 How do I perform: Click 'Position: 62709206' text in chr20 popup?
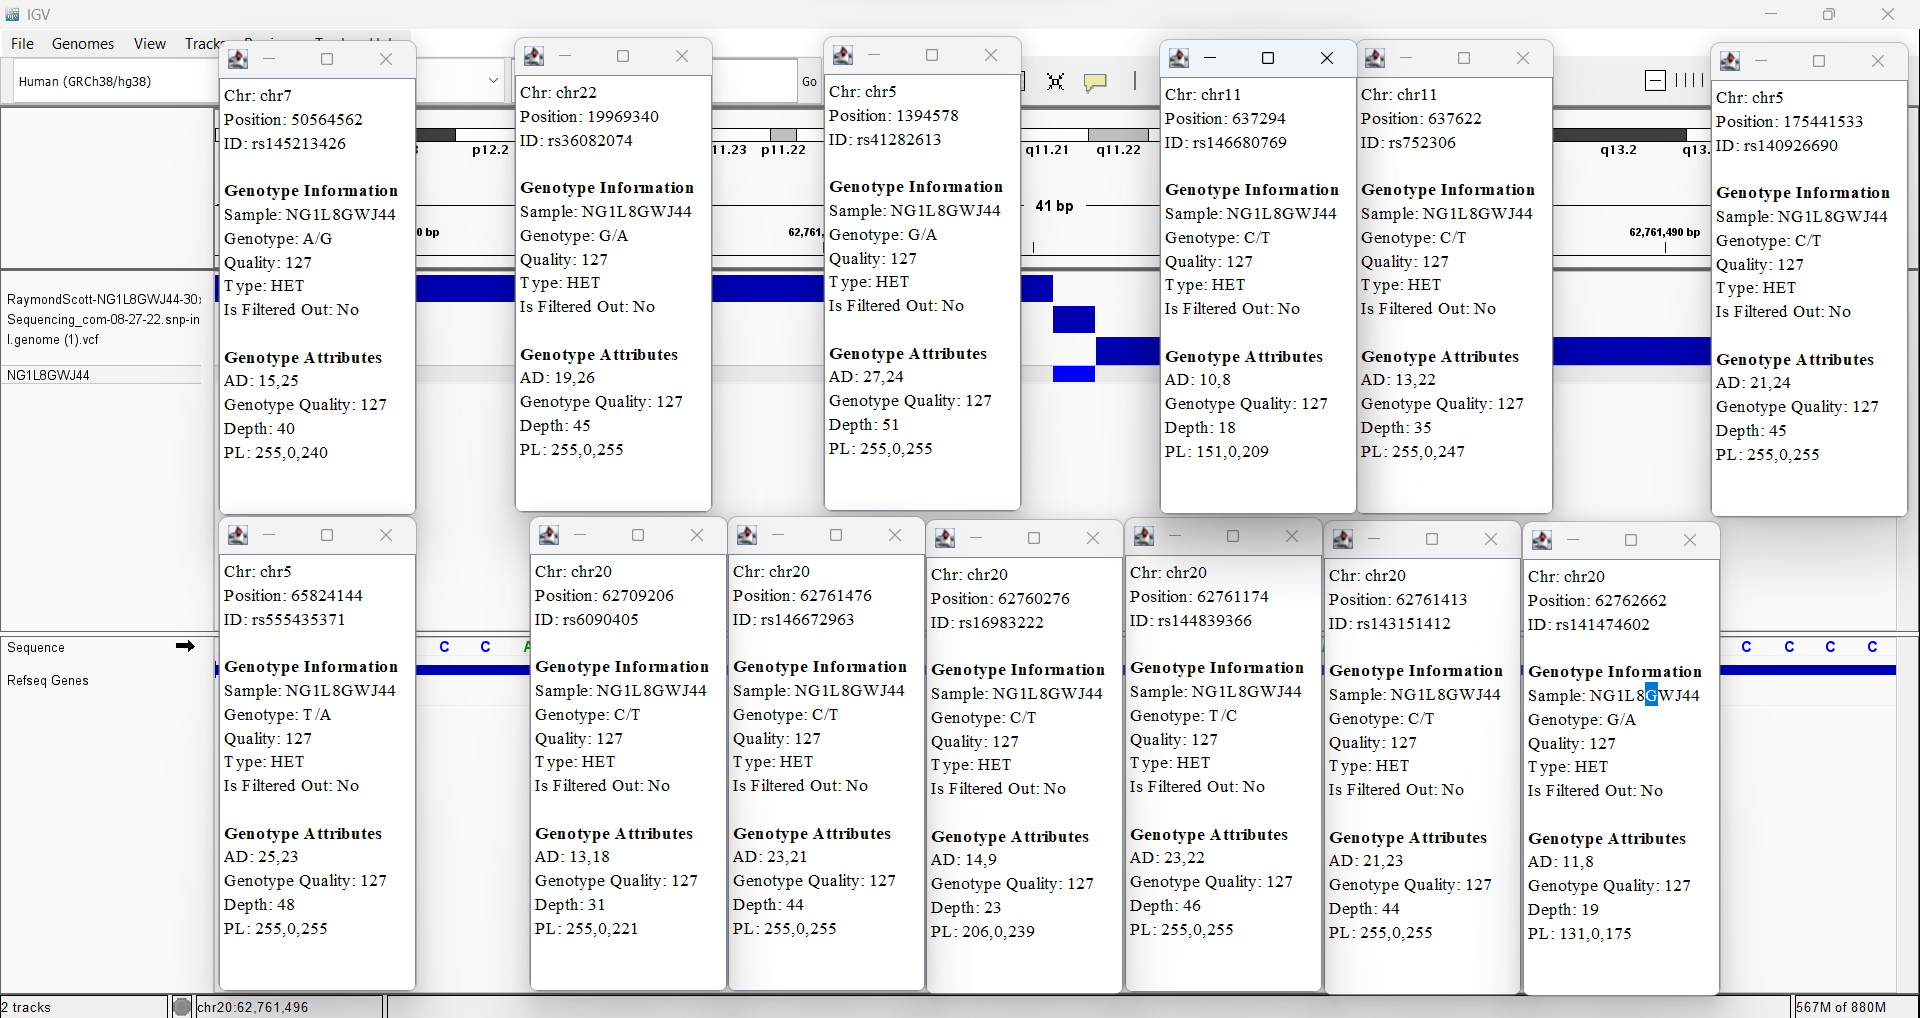tap(604, 595)
